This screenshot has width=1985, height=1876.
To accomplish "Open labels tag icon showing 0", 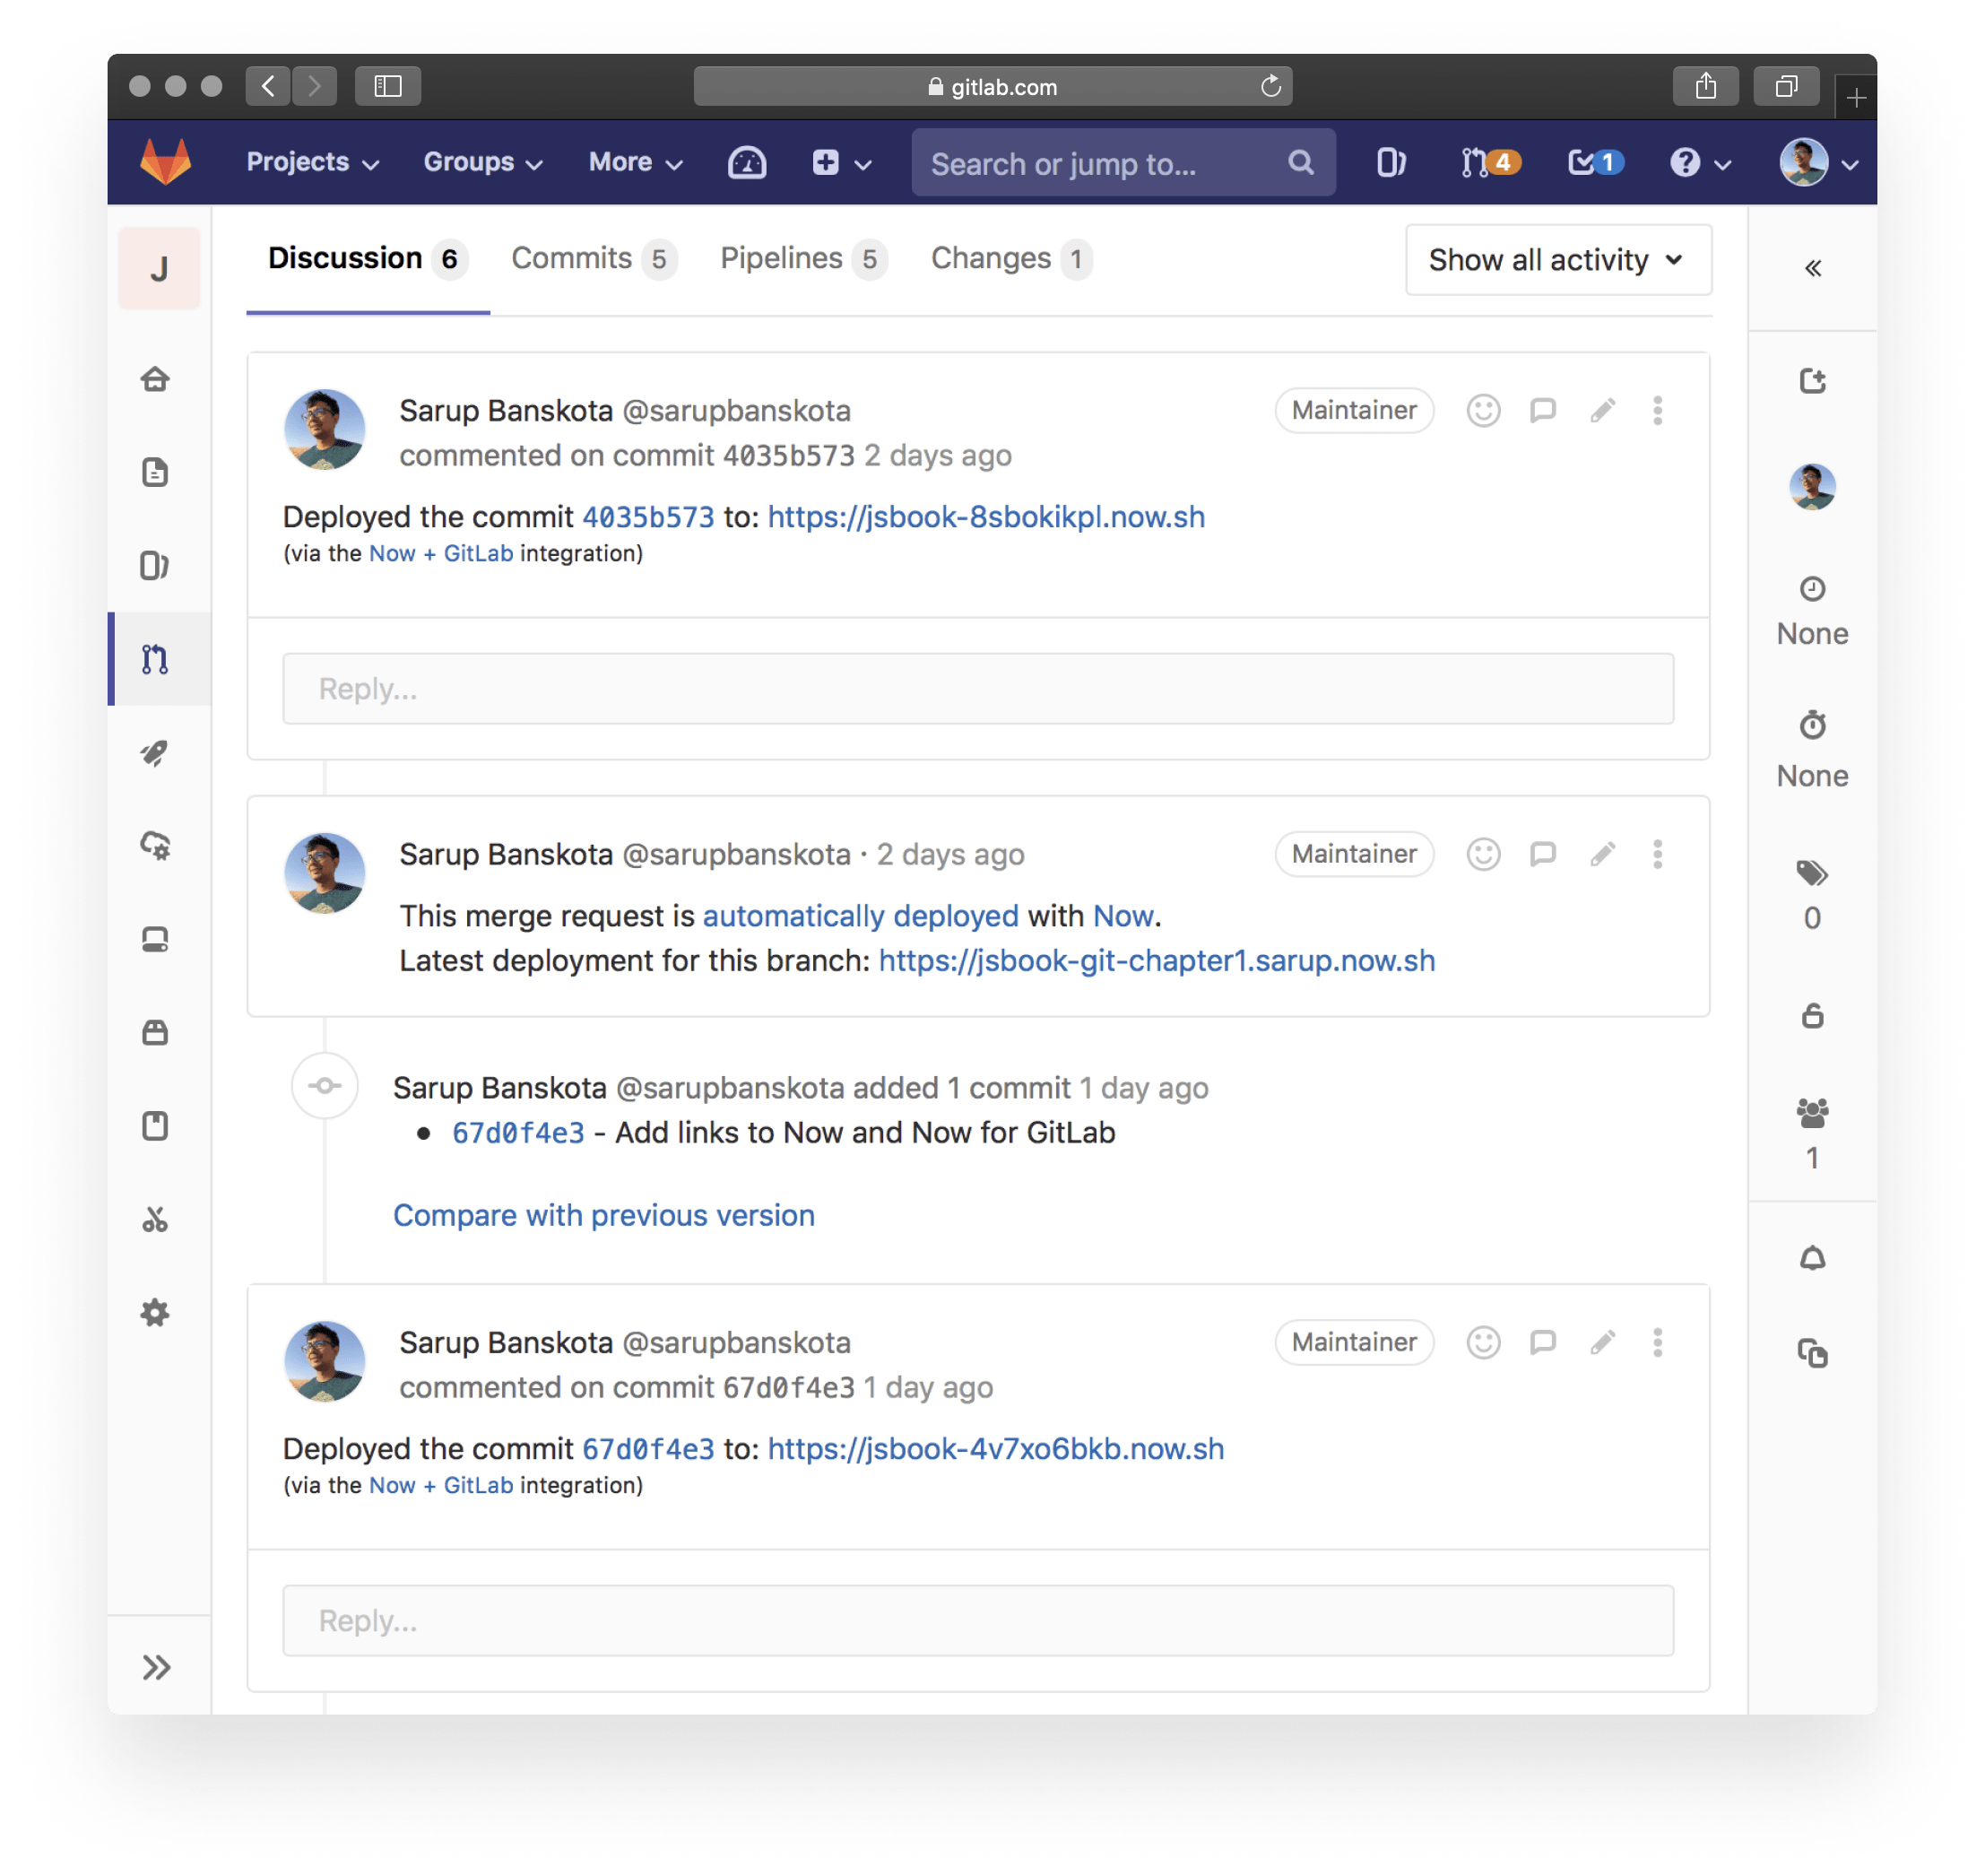I will pyautogui.click(x=1812, y=873).
